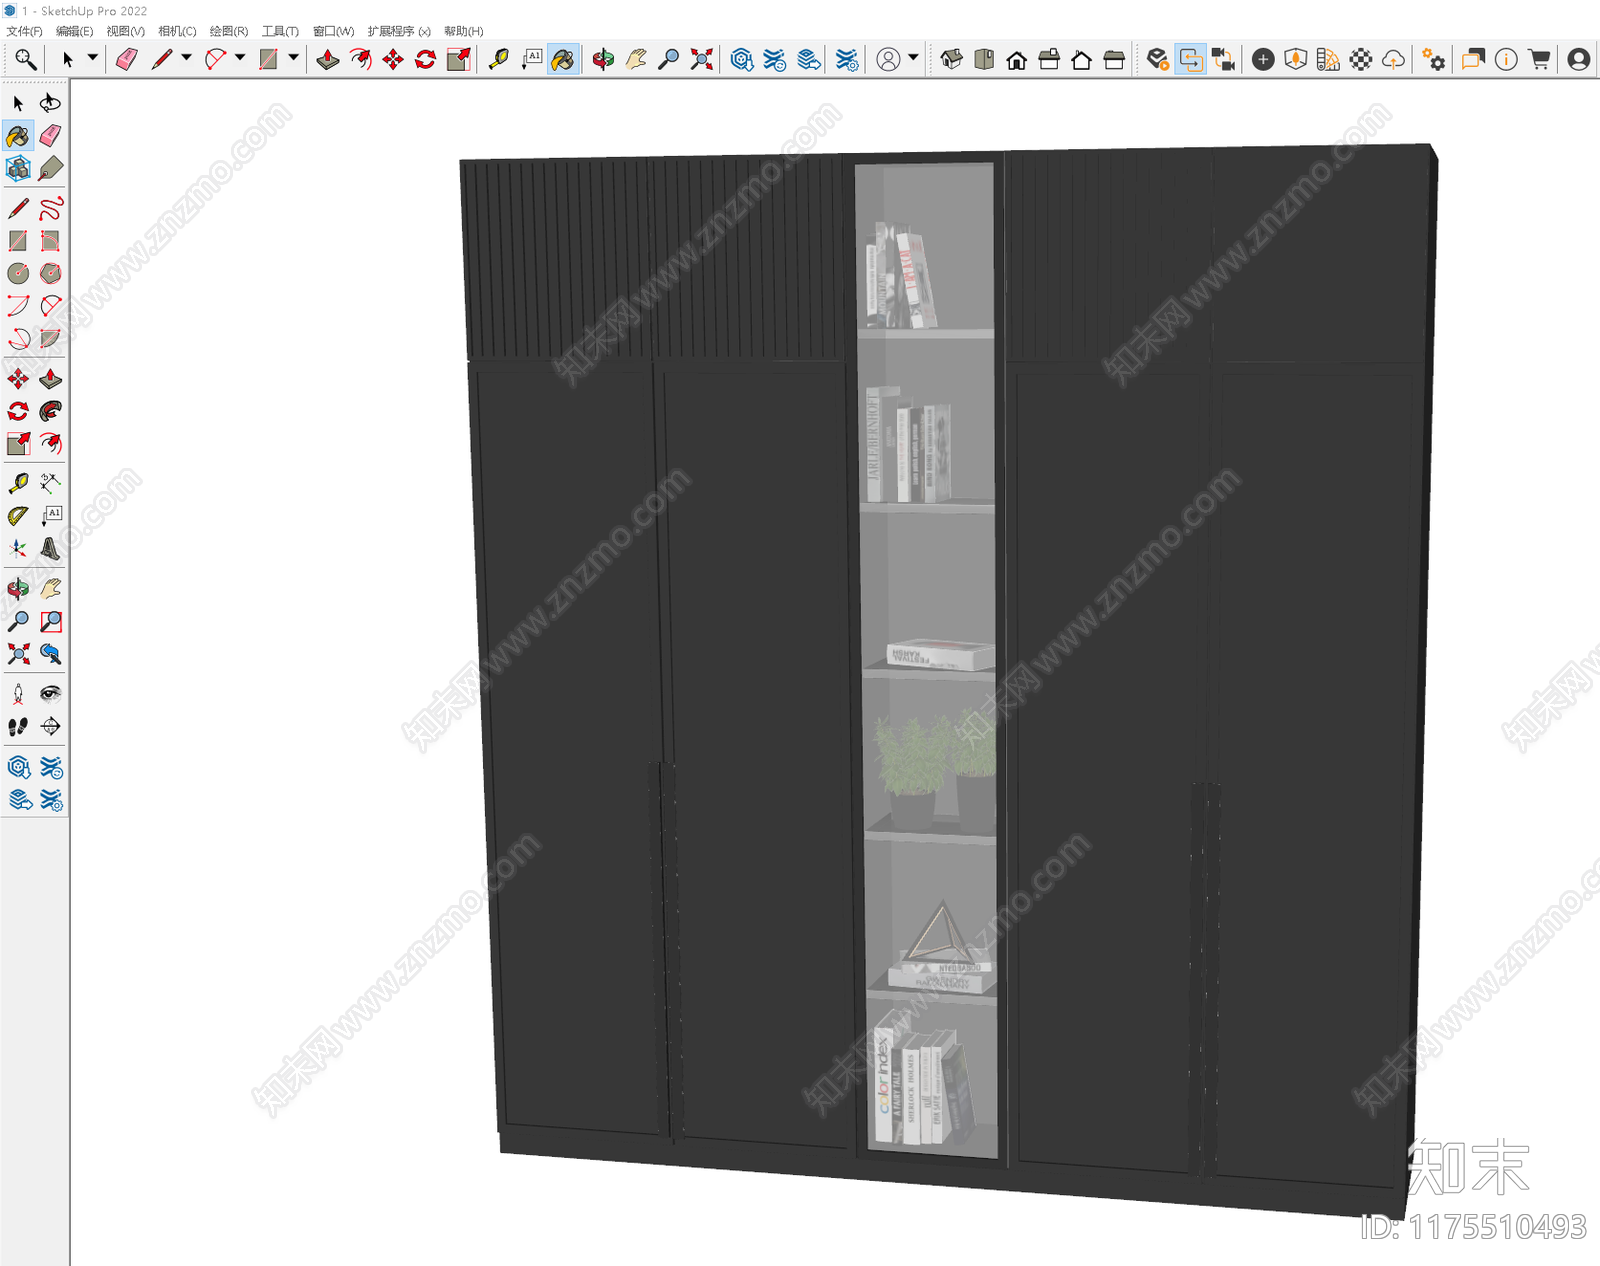Expand the Shapes tool dropdown arrow

(x=293, y=58)
